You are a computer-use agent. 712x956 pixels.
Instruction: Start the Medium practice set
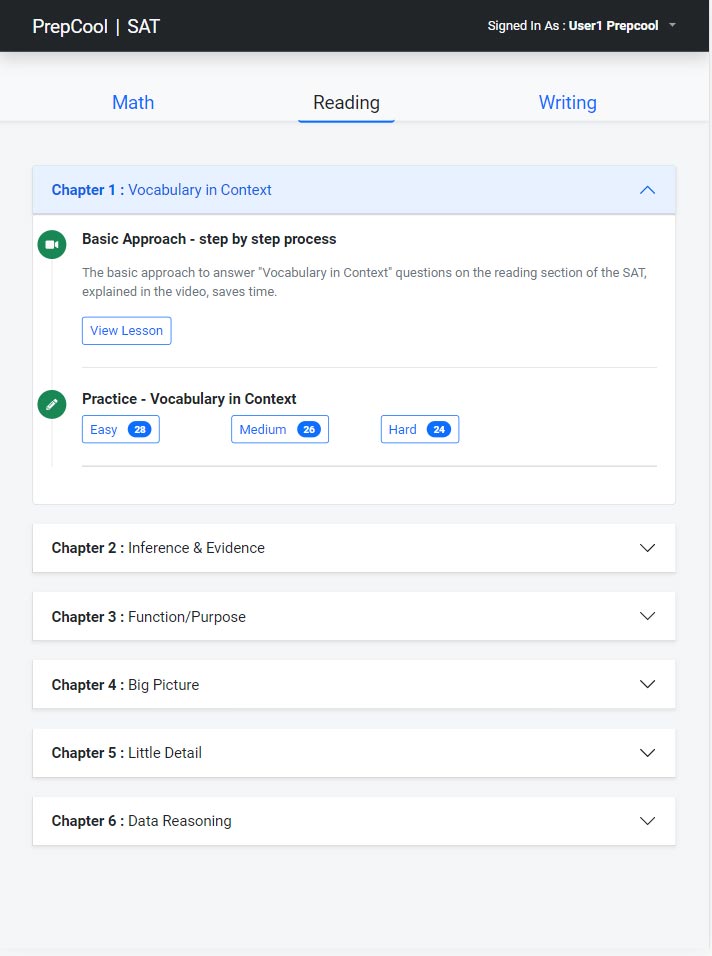click(280, 429)
